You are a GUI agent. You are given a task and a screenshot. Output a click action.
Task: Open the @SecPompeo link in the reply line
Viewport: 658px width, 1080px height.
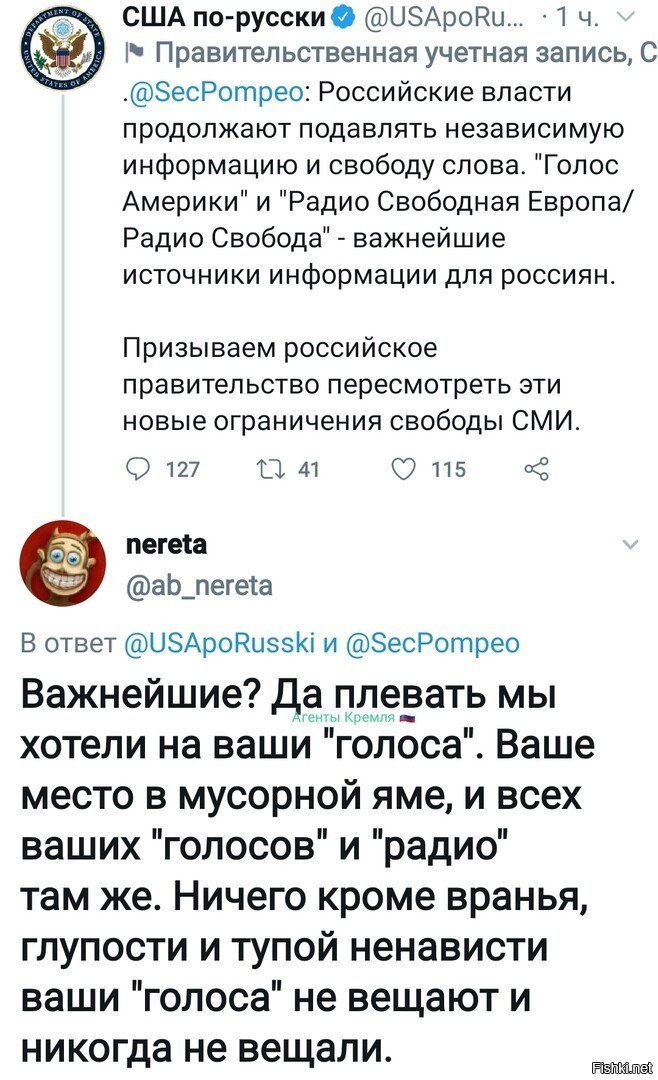coord(432,642)
